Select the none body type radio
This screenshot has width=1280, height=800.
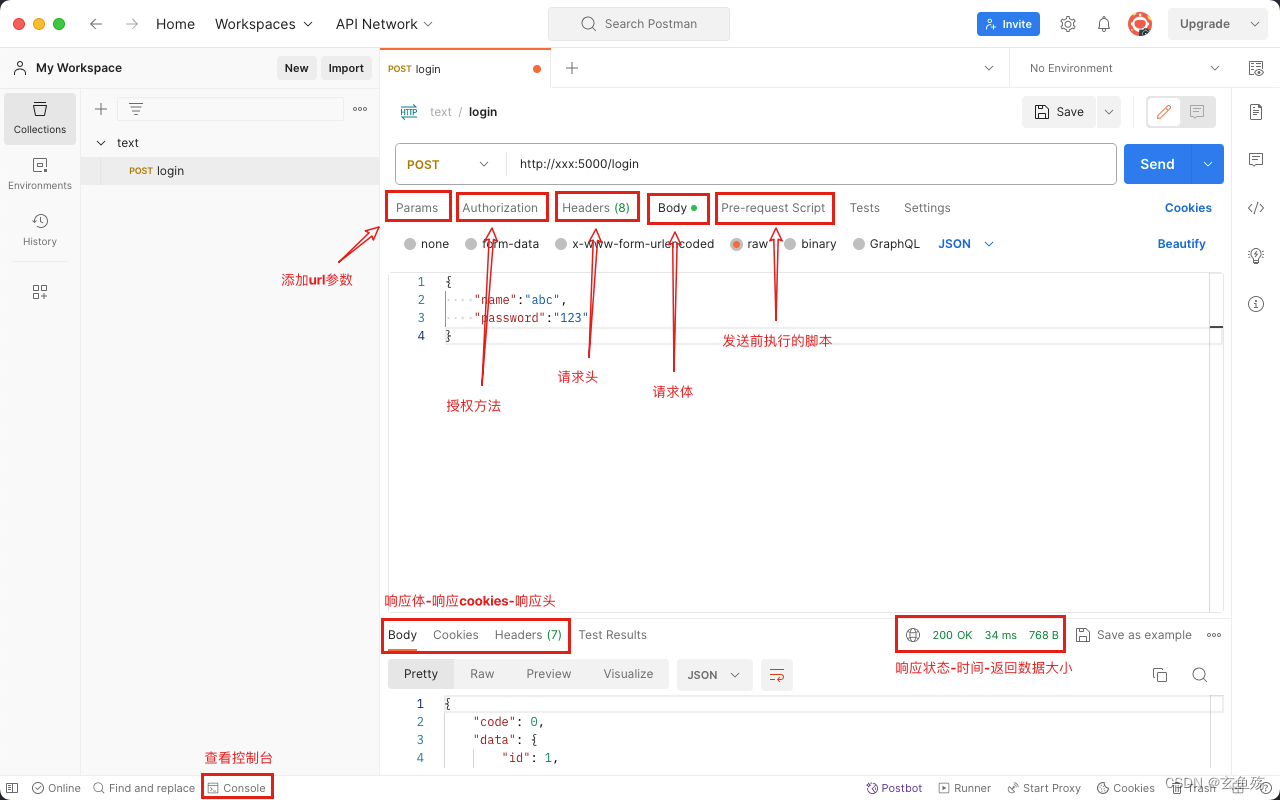410,244
